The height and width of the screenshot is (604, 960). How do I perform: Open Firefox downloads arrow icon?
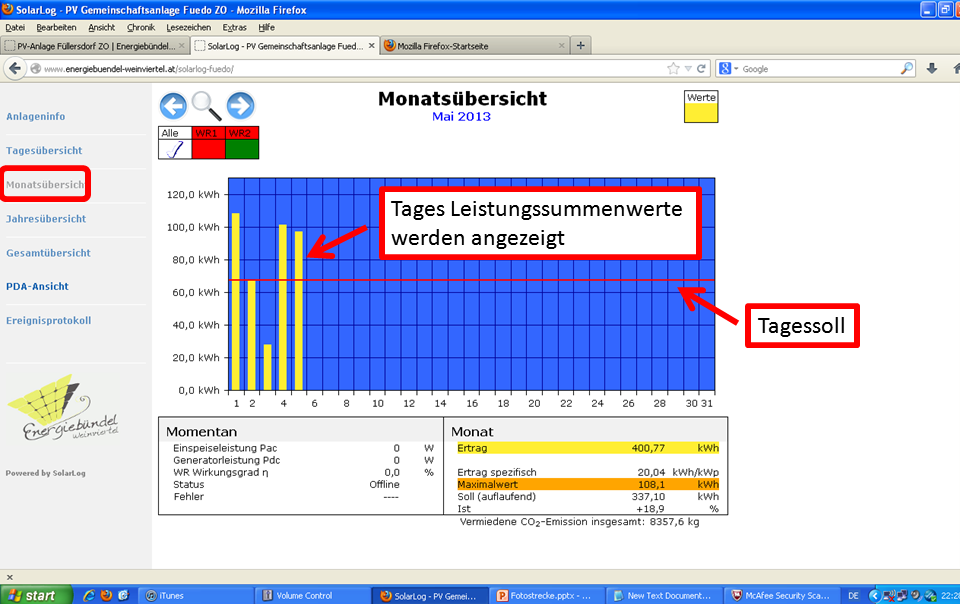click(x=932, y=69)
